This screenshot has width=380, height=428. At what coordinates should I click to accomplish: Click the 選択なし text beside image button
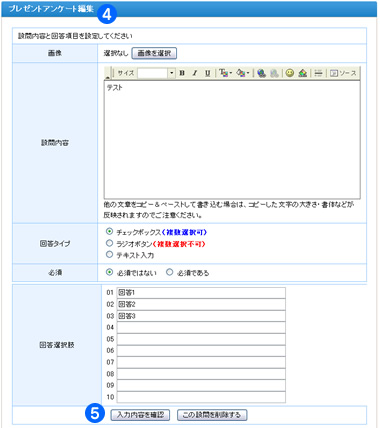[116, 53]
